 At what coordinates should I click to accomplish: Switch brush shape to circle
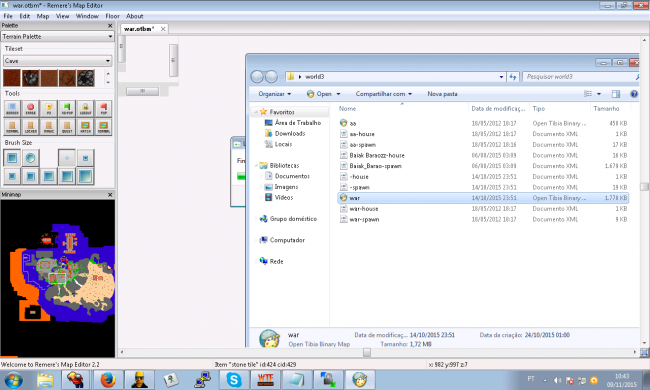[30, 158]
